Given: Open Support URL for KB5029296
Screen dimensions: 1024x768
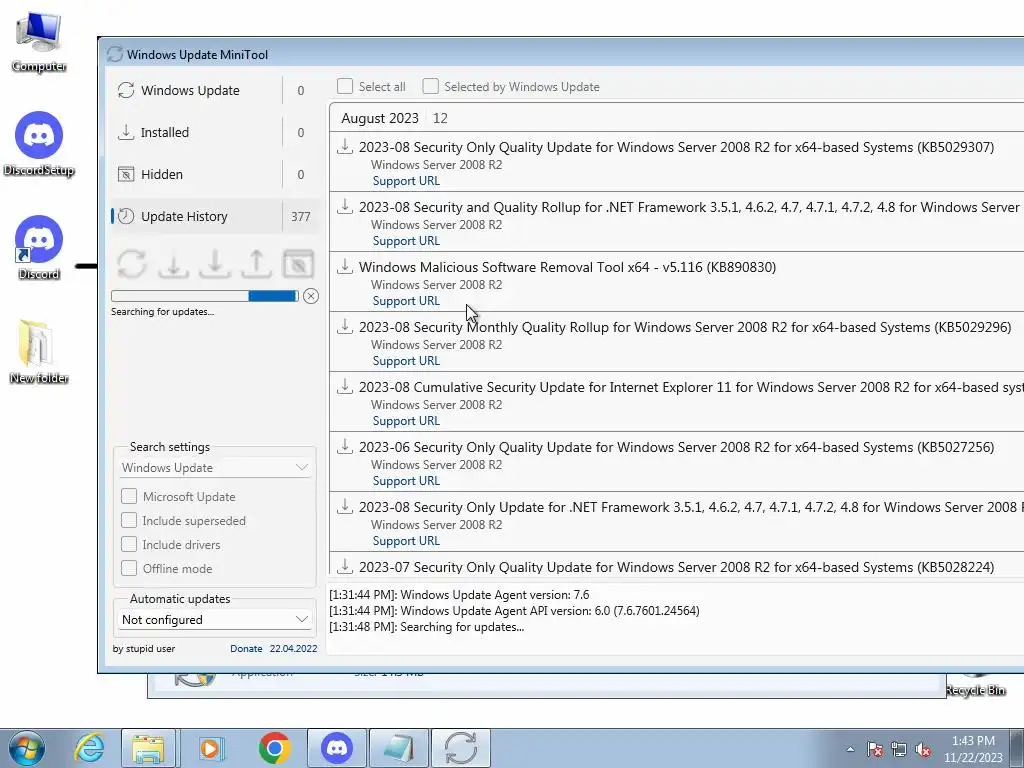Looking at the screenshot, I should pos(406,361).
